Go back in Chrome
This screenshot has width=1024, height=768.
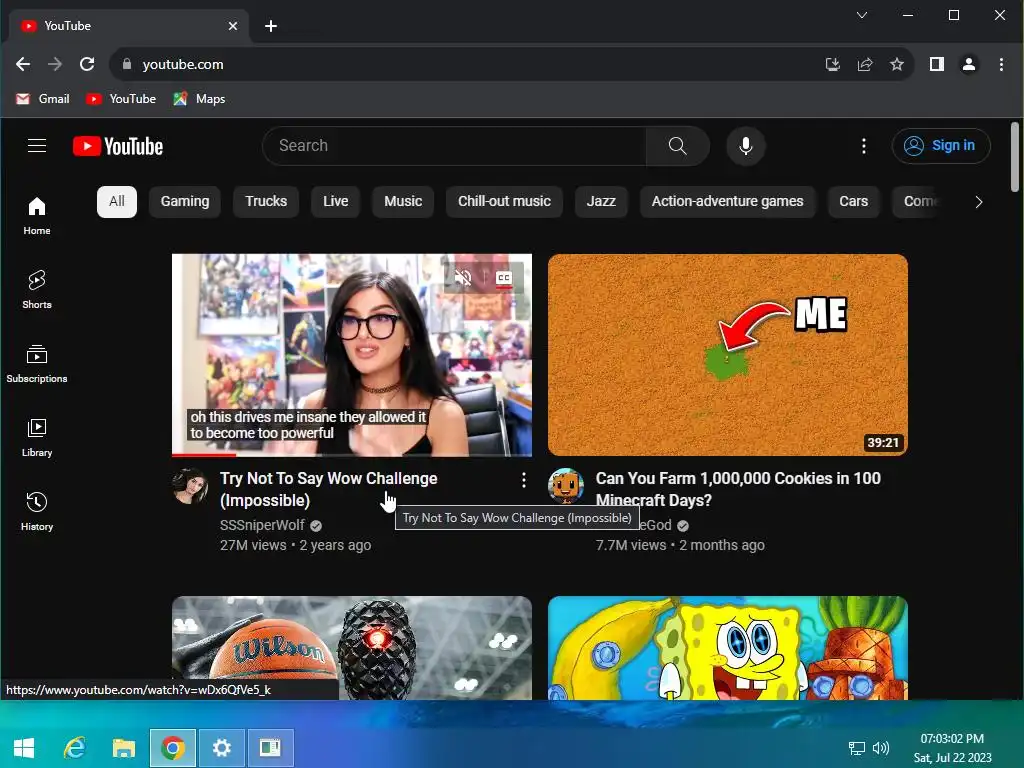coord(23,64)
